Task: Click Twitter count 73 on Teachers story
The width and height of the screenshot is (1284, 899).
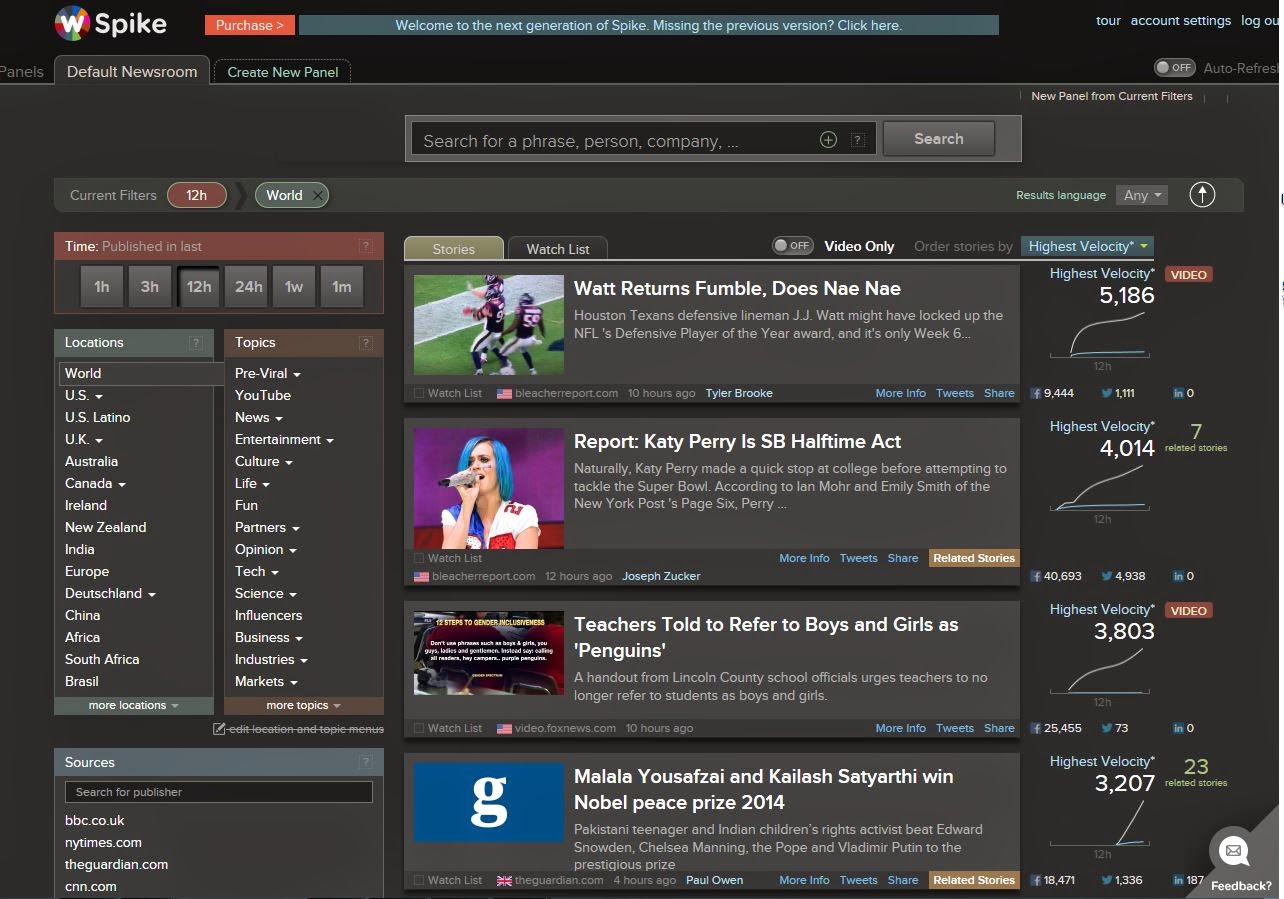Action: [1114, 728]
